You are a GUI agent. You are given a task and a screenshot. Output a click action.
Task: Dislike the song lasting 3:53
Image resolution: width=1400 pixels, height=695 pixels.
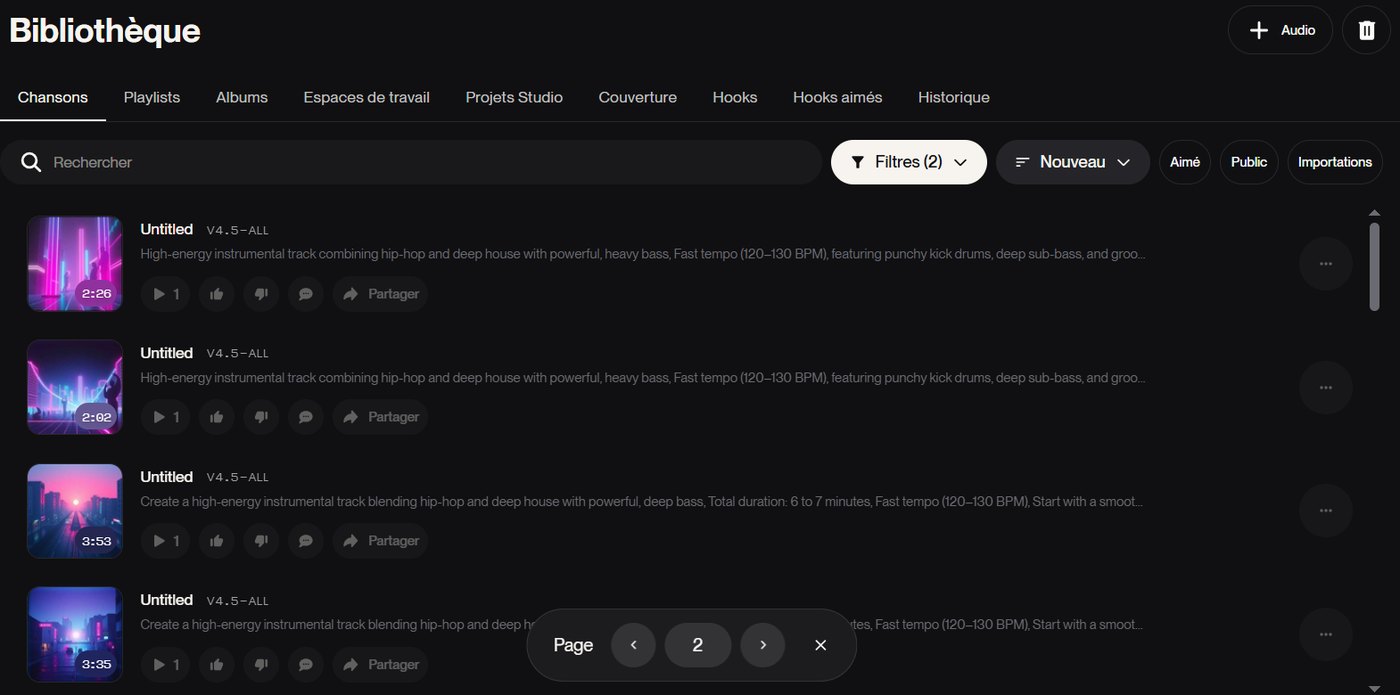pos(261,541)
